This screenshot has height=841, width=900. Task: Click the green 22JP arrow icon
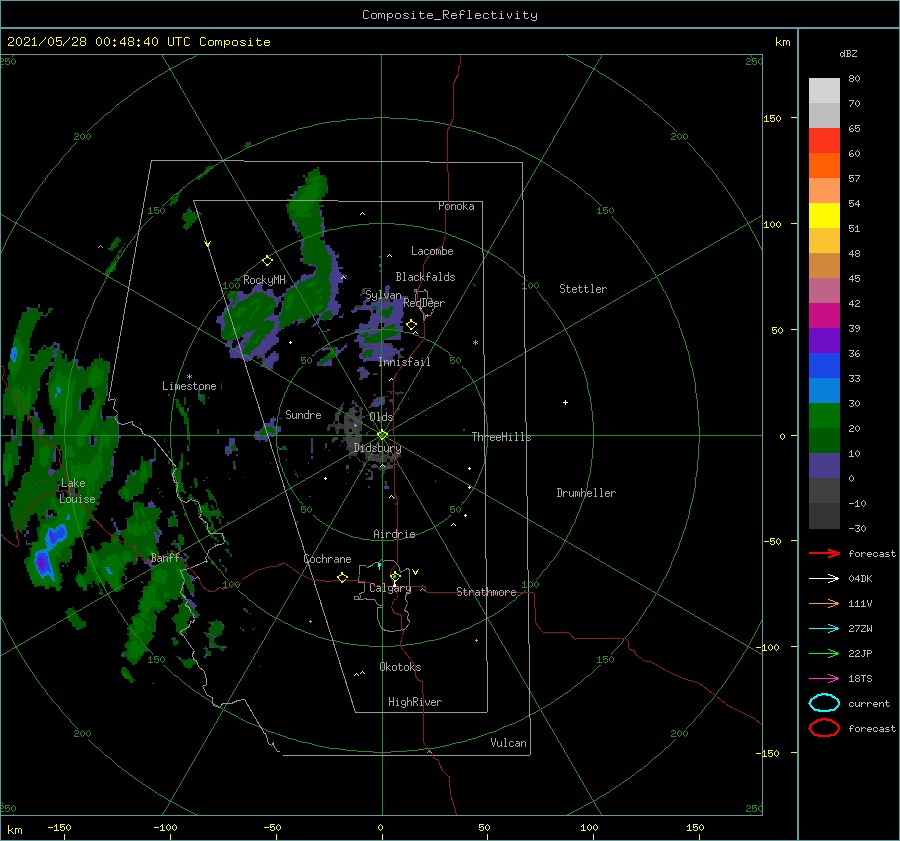click(x=824, y=653)
